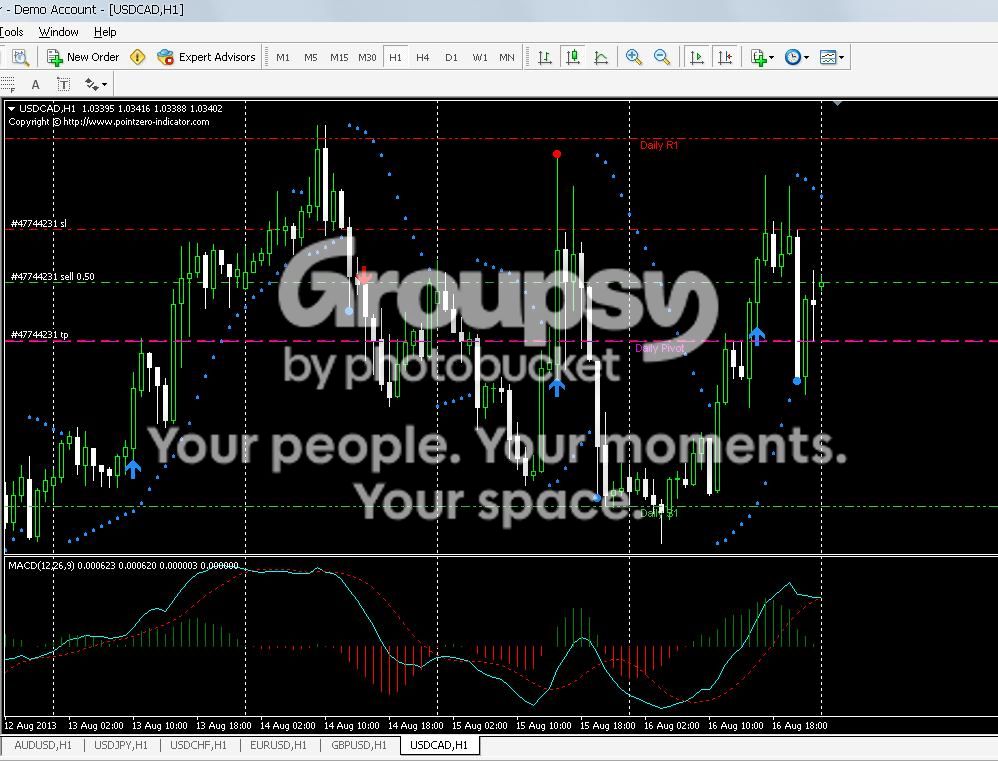Open the Strategy Tester icon

[x=20, y=57]
